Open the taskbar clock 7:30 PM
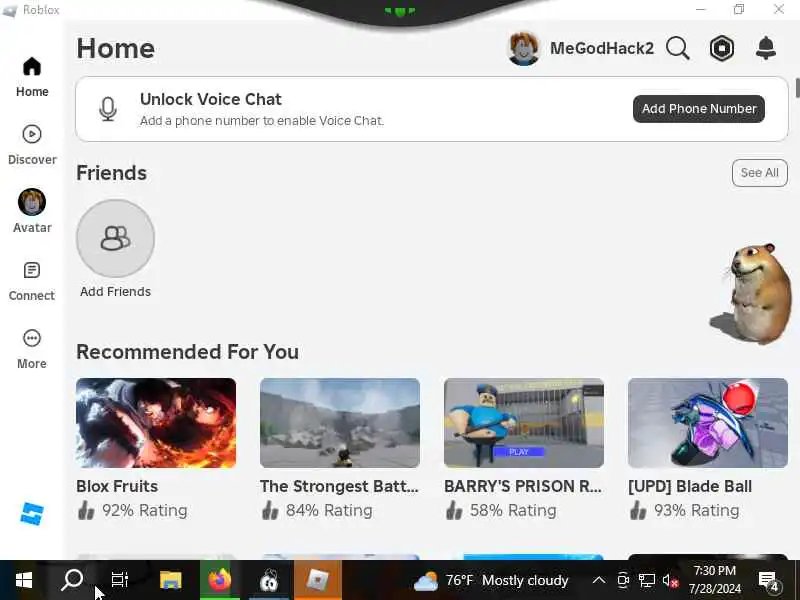The image size is (800, 600). (x=714, y=580)
